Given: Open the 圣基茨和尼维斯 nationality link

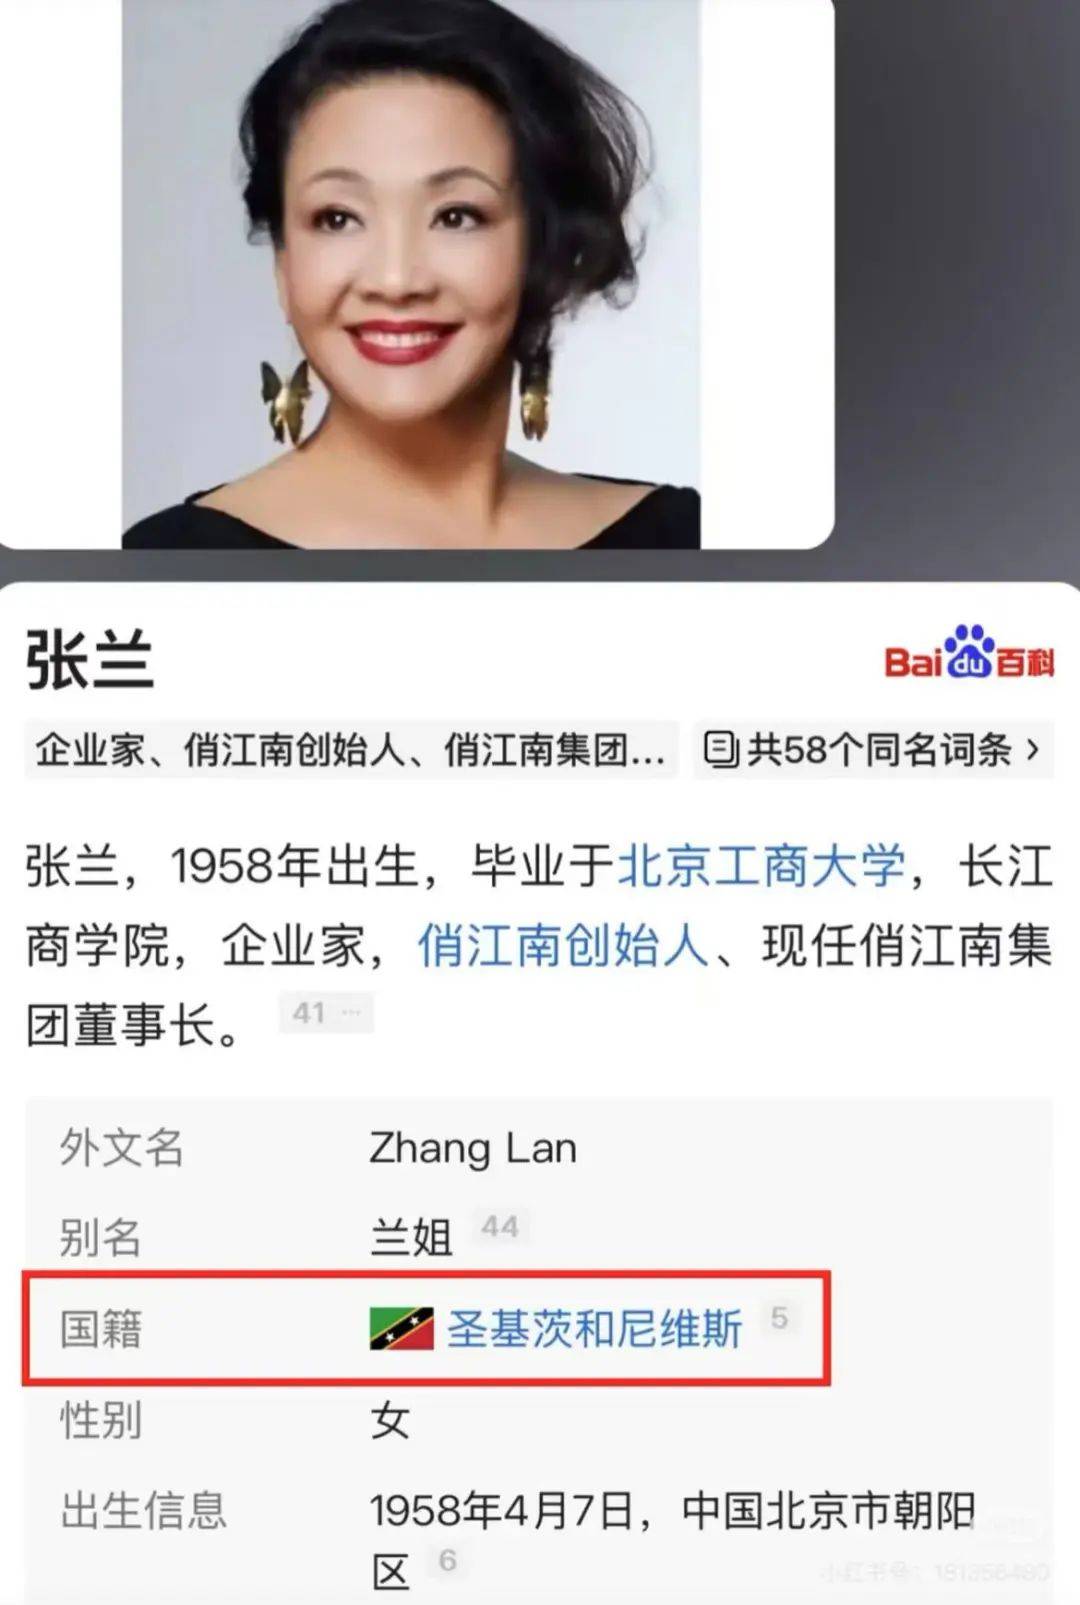Looking at the screenshot, I should pos(594,1329).
